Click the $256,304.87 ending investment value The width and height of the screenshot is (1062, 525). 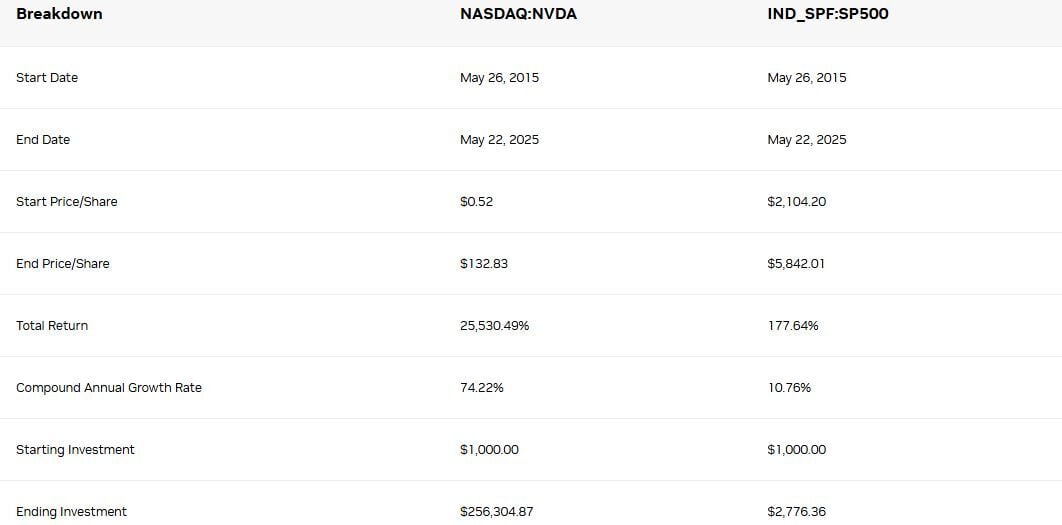[497, 512]
